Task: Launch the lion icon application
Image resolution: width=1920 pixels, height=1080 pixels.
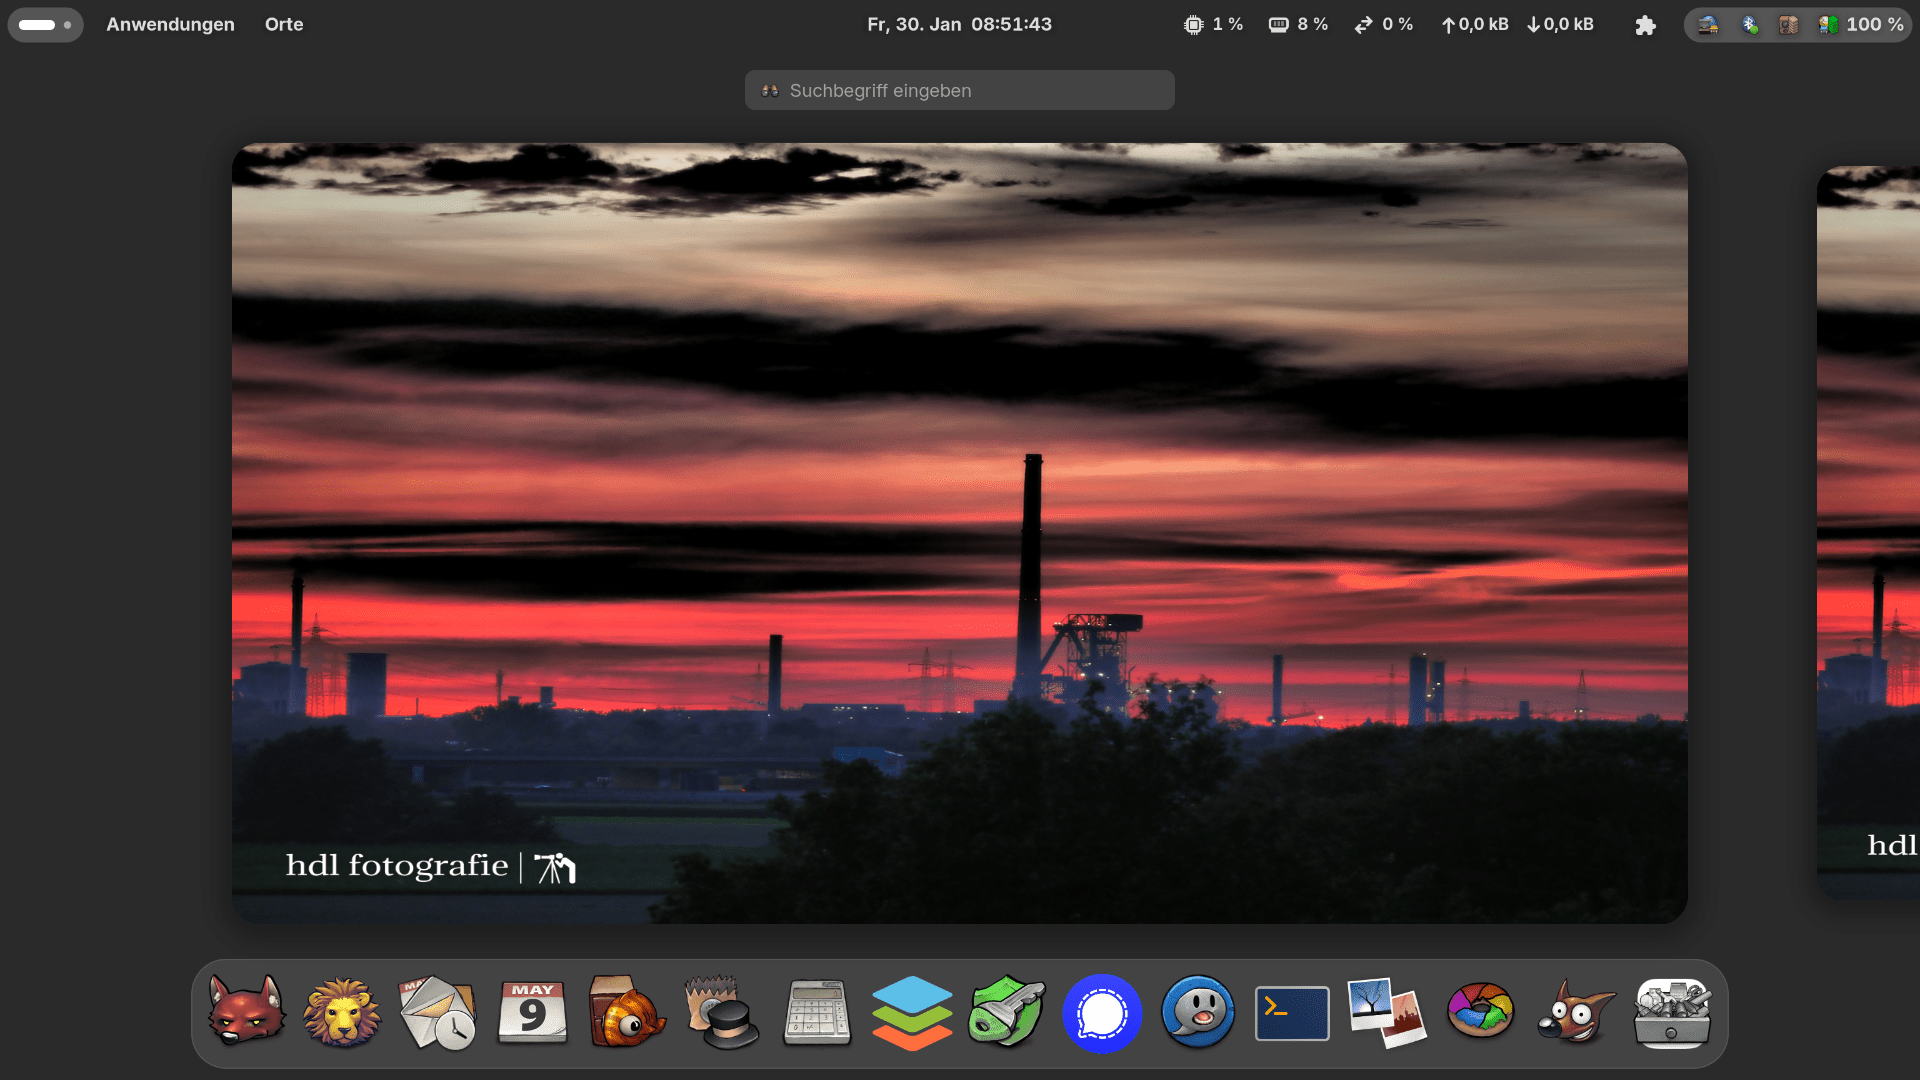Action: point(342,1012)
